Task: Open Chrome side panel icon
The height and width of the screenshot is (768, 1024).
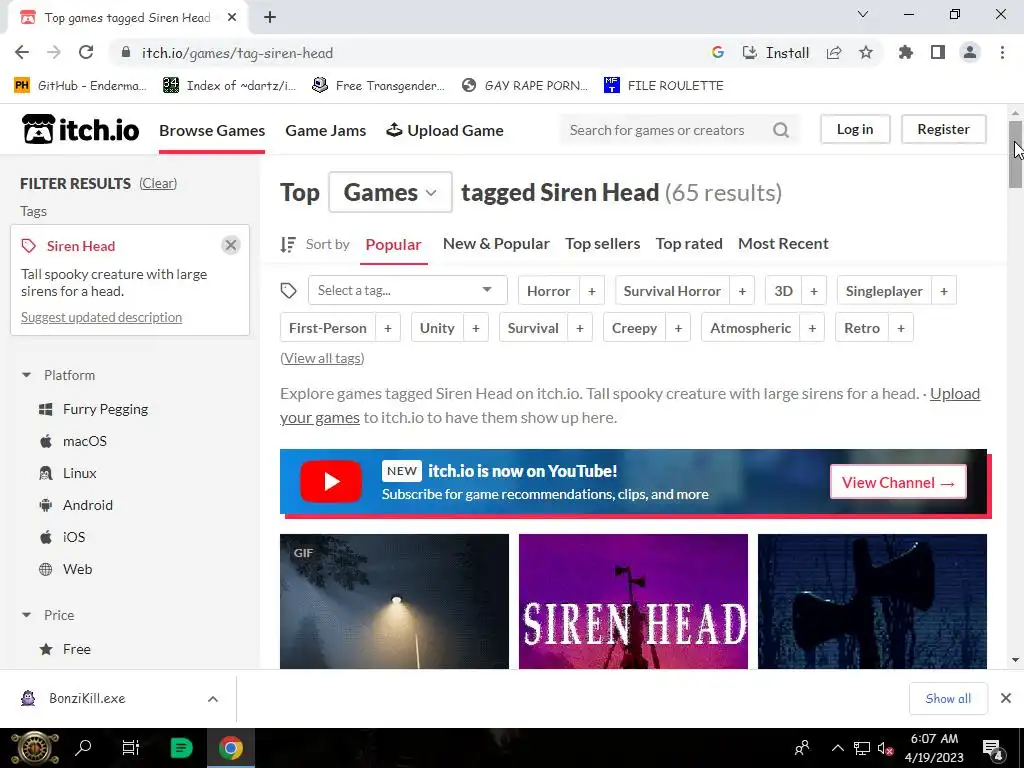Action: (938, 53)
